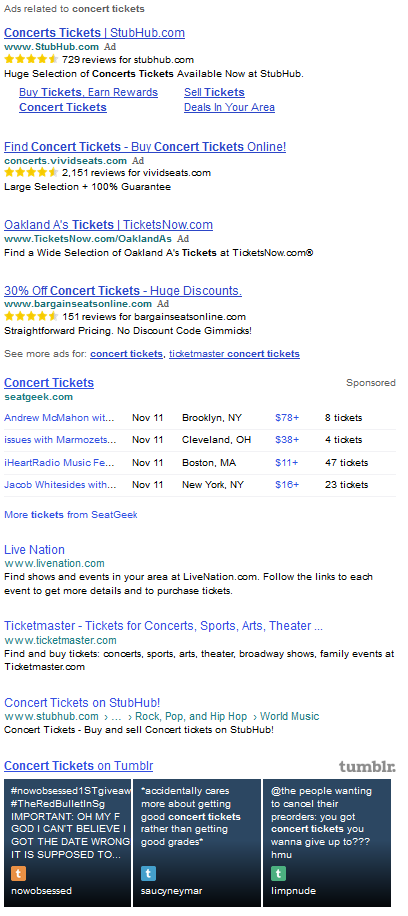408x916 pixels.
Task: Open the Live Nation search result
Action: pyautogui.click(x=34, y=550)
